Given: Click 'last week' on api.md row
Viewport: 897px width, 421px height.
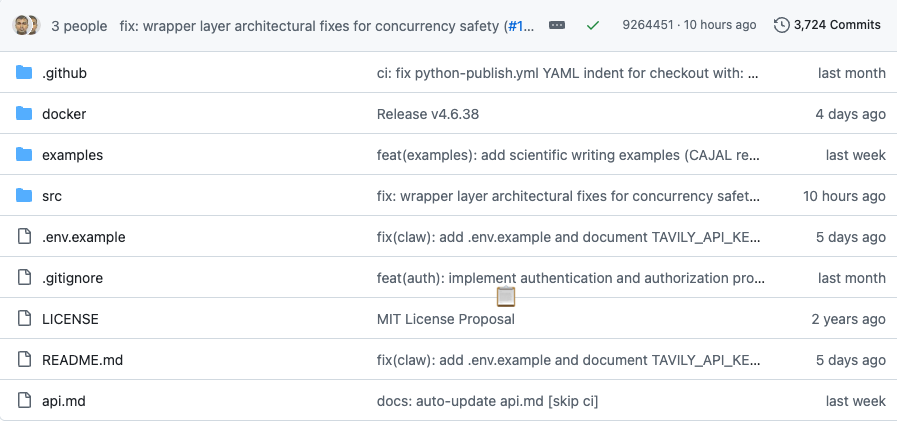Looking at the screenshot, I should pyautogui.click(x=856, y=402).
